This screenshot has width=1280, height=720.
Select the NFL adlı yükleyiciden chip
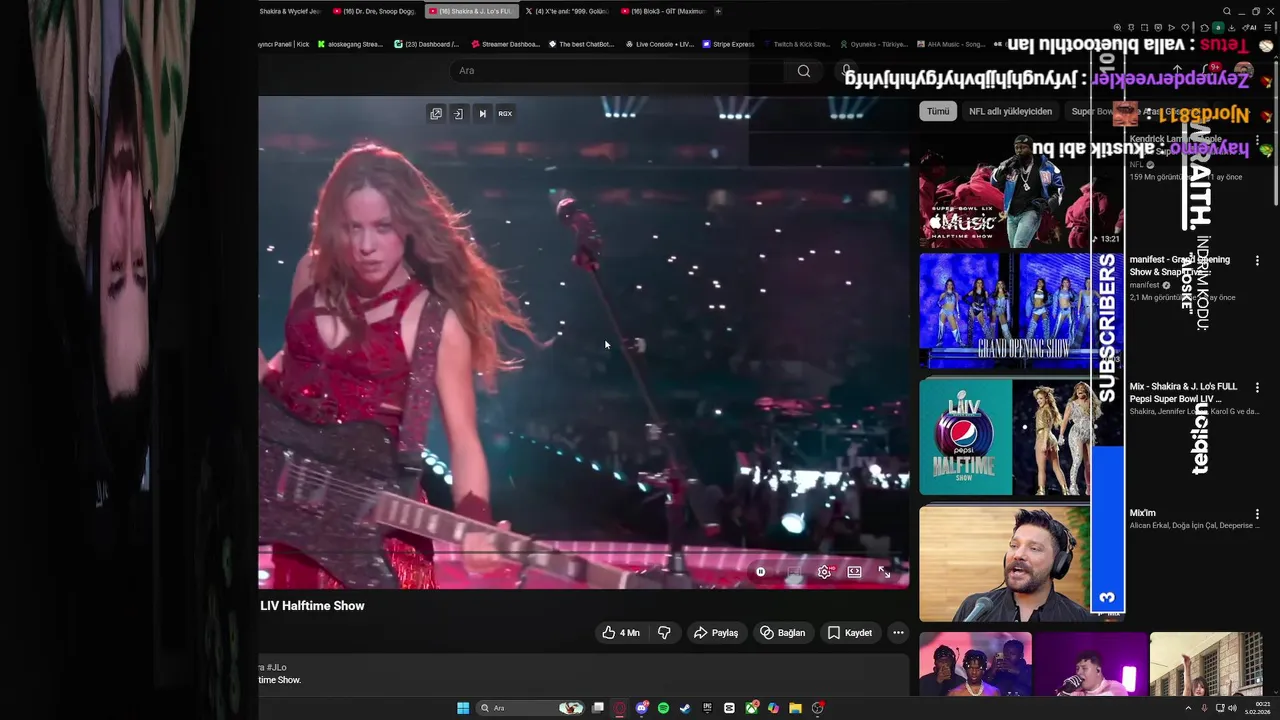click(1010, 112)
